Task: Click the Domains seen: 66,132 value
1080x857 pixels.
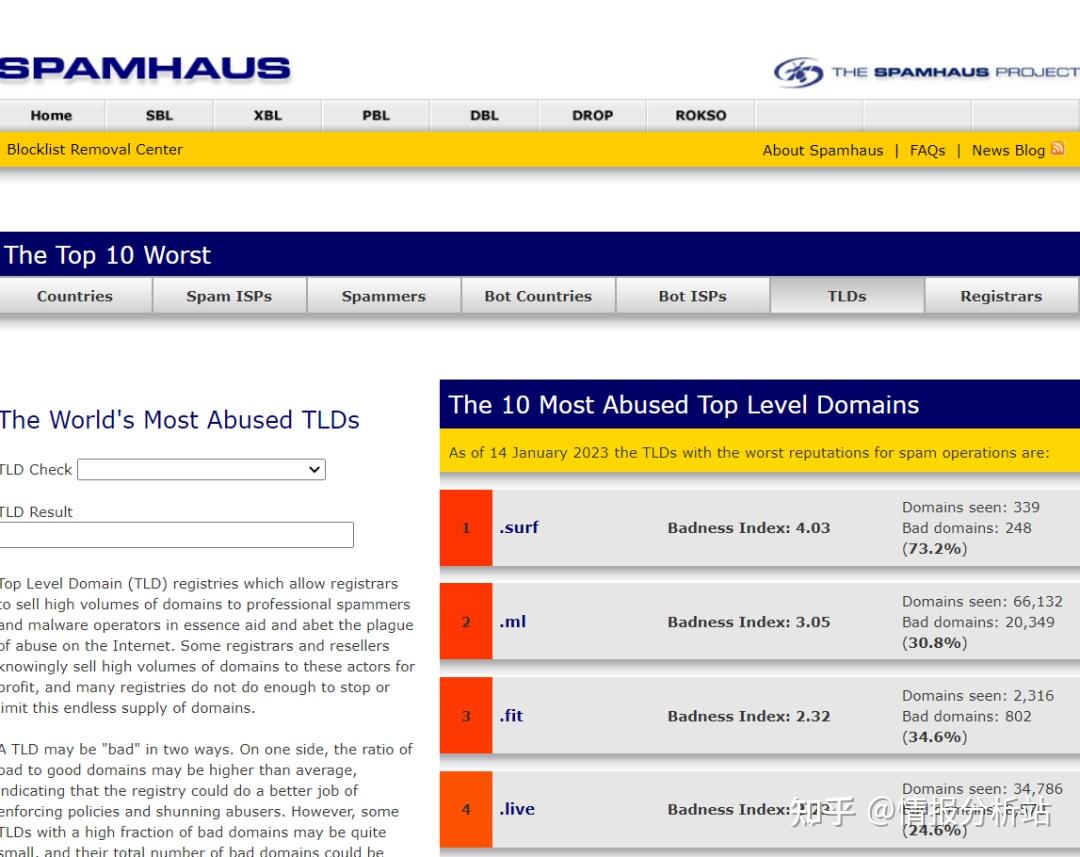Action: point(982,601)
